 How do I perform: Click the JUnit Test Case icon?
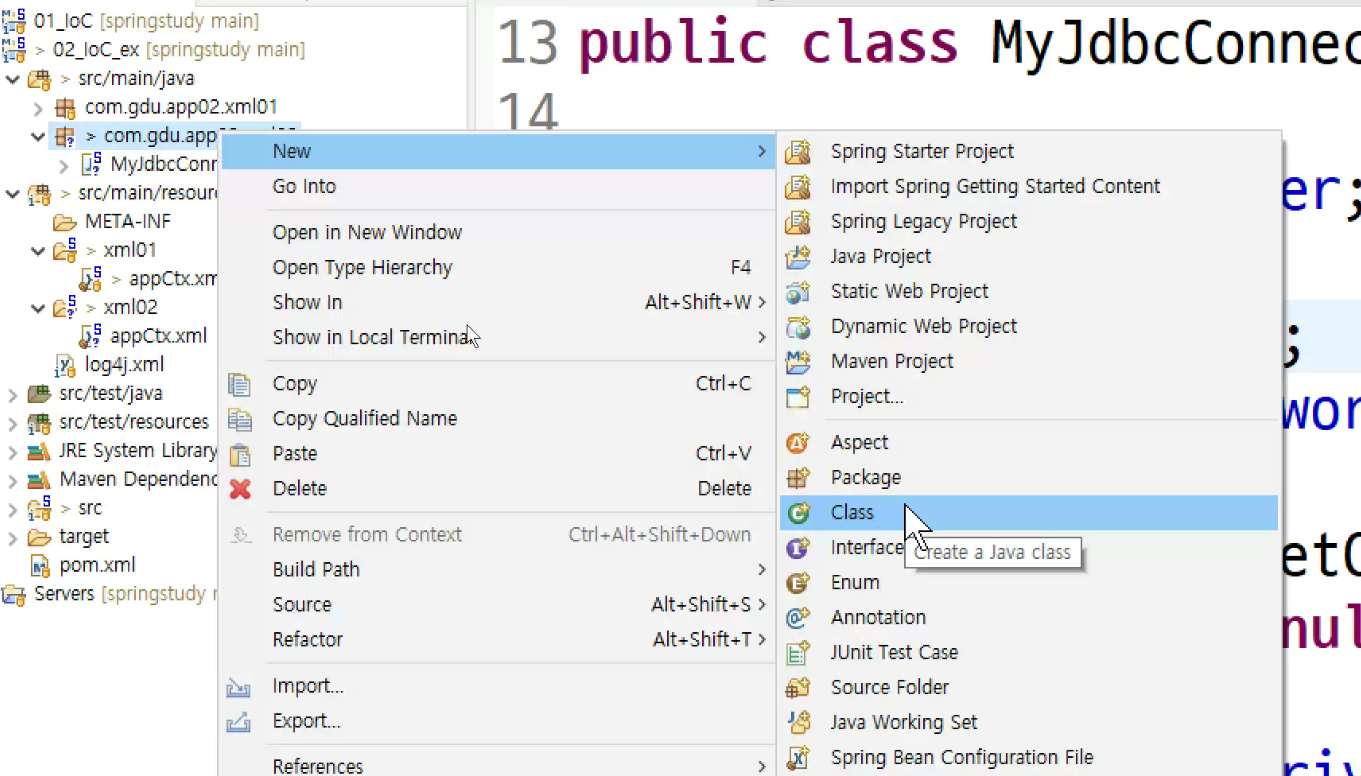tap(797, 653)
